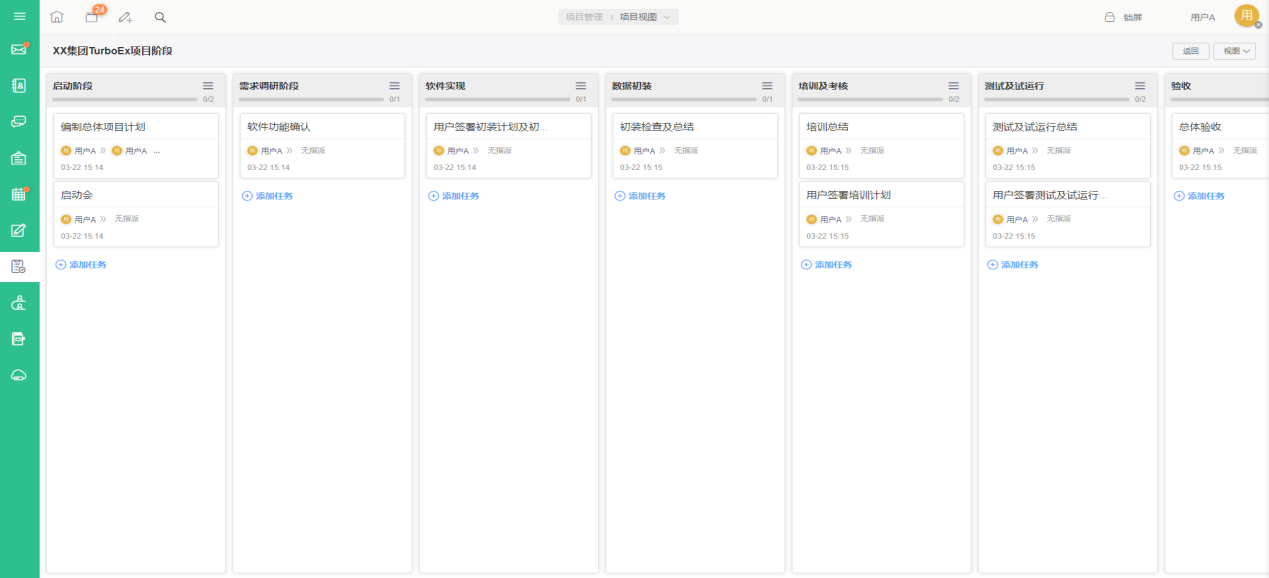Click the 用户A name in the top bar
The height and width of the screenshot is (578, 1269).
(1203, 17)
